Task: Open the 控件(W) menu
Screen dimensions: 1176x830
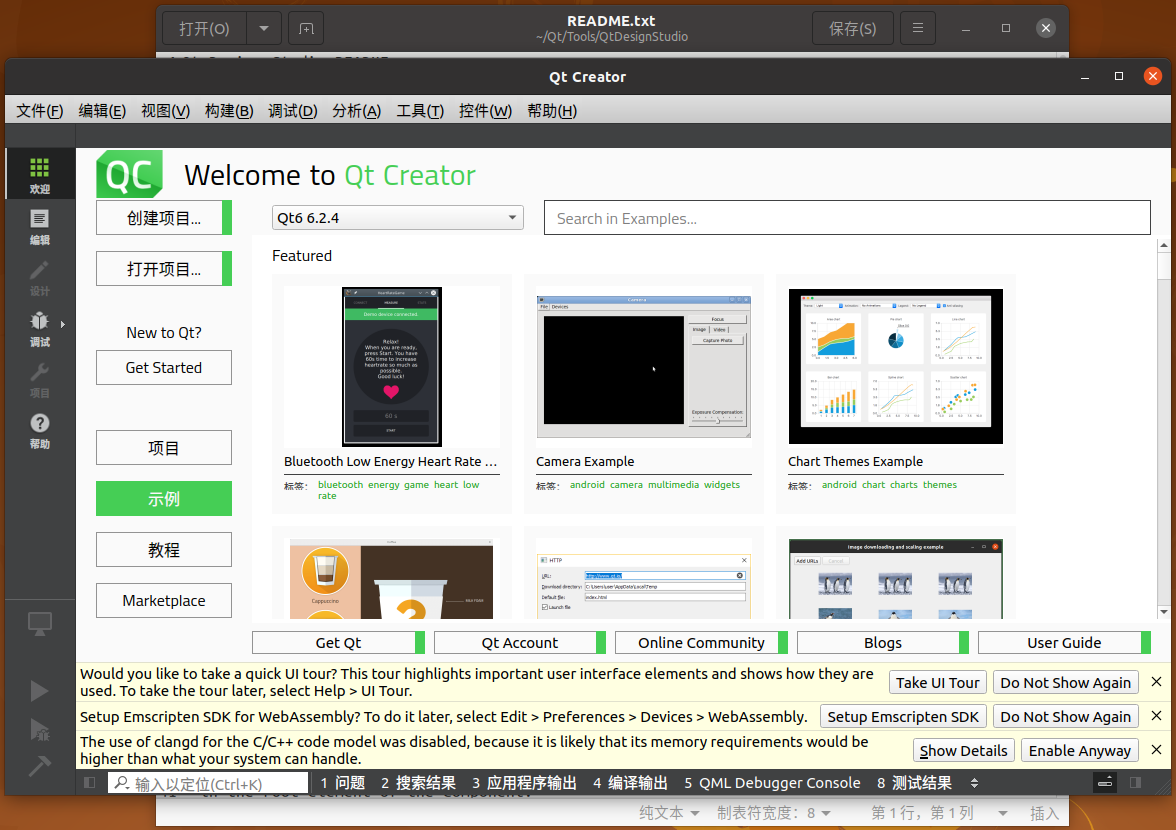Action: [485, 111]
